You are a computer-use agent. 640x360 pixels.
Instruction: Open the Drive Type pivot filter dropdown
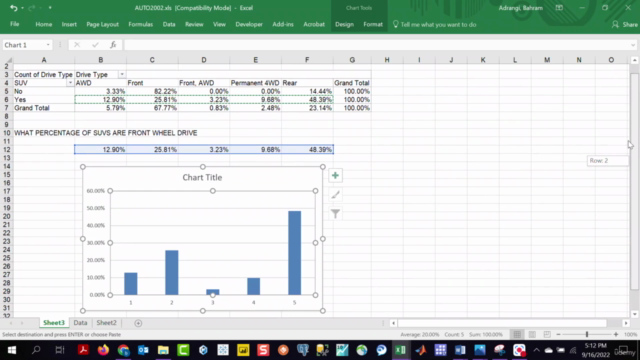tap(122, 75)
